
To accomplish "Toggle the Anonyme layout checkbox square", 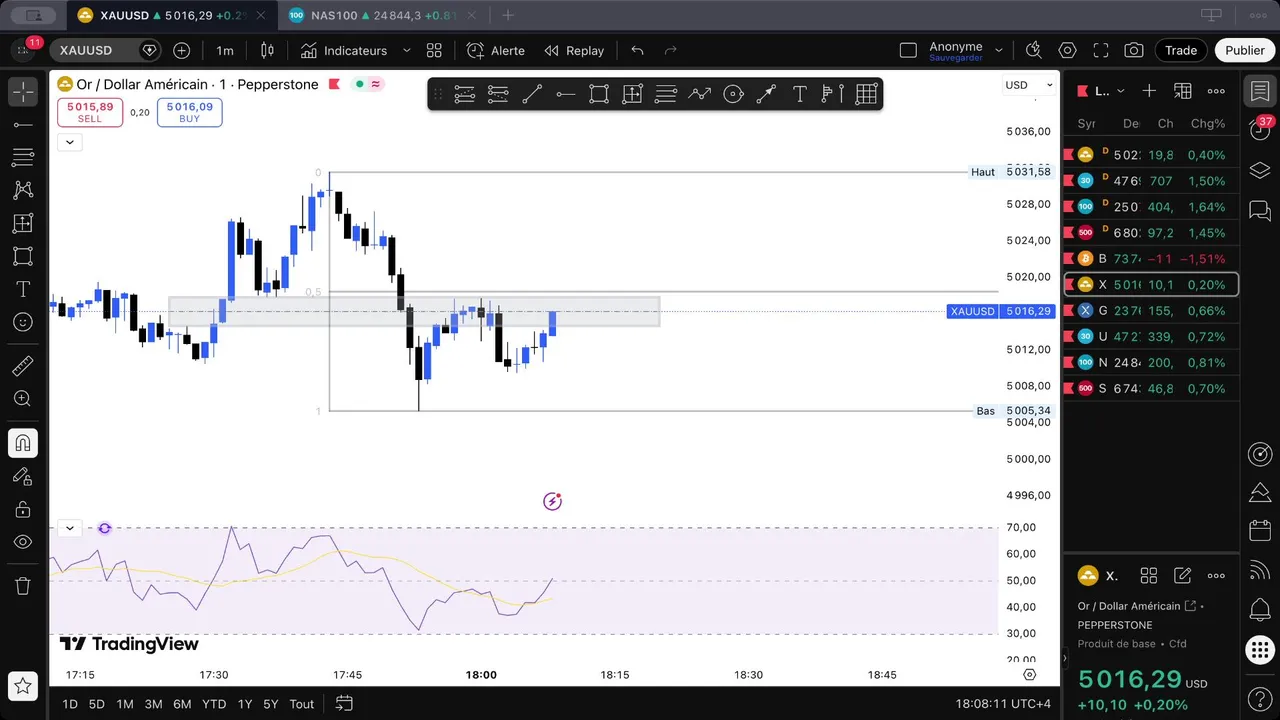I will tap(908, 51).
